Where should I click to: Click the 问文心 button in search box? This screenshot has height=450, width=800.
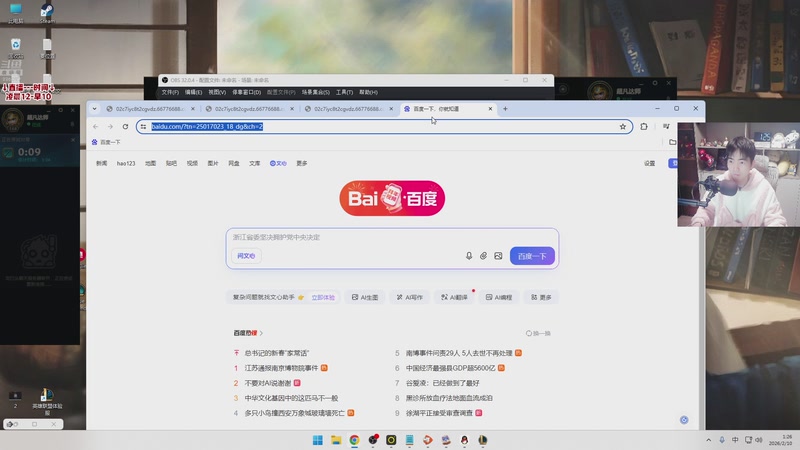(x=246, y=256)
